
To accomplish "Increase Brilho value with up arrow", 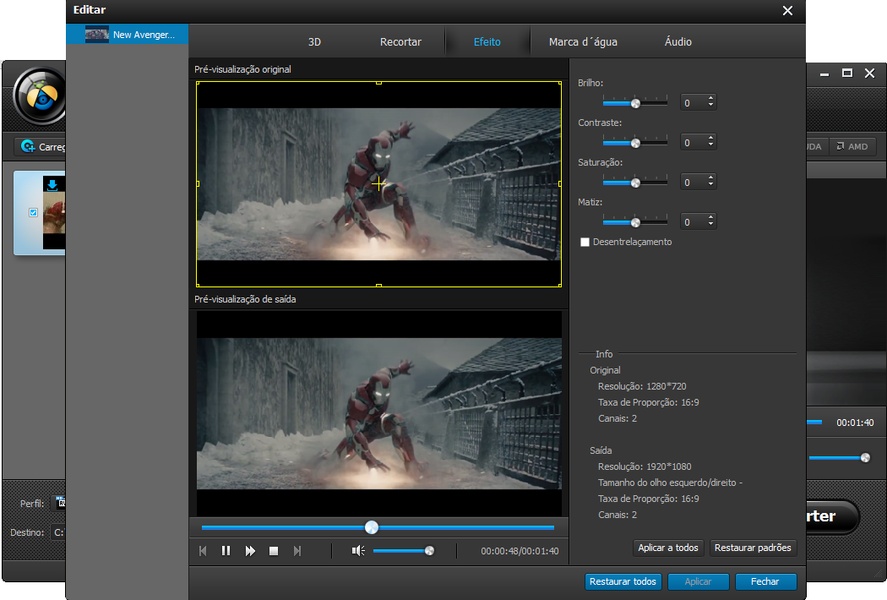I will pos(711,98).
